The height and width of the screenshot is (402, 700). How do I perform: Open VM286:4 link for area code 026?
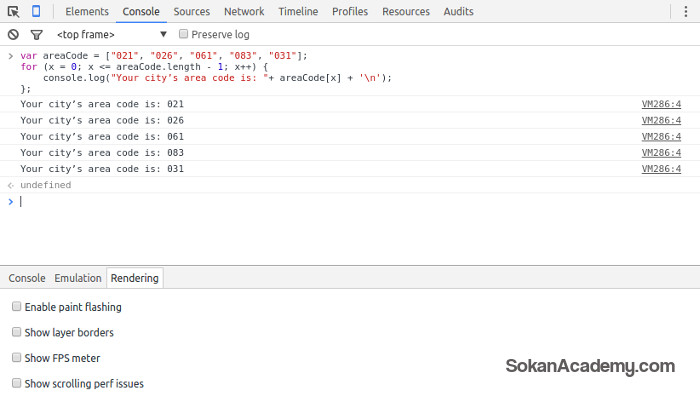coord(661,120)
